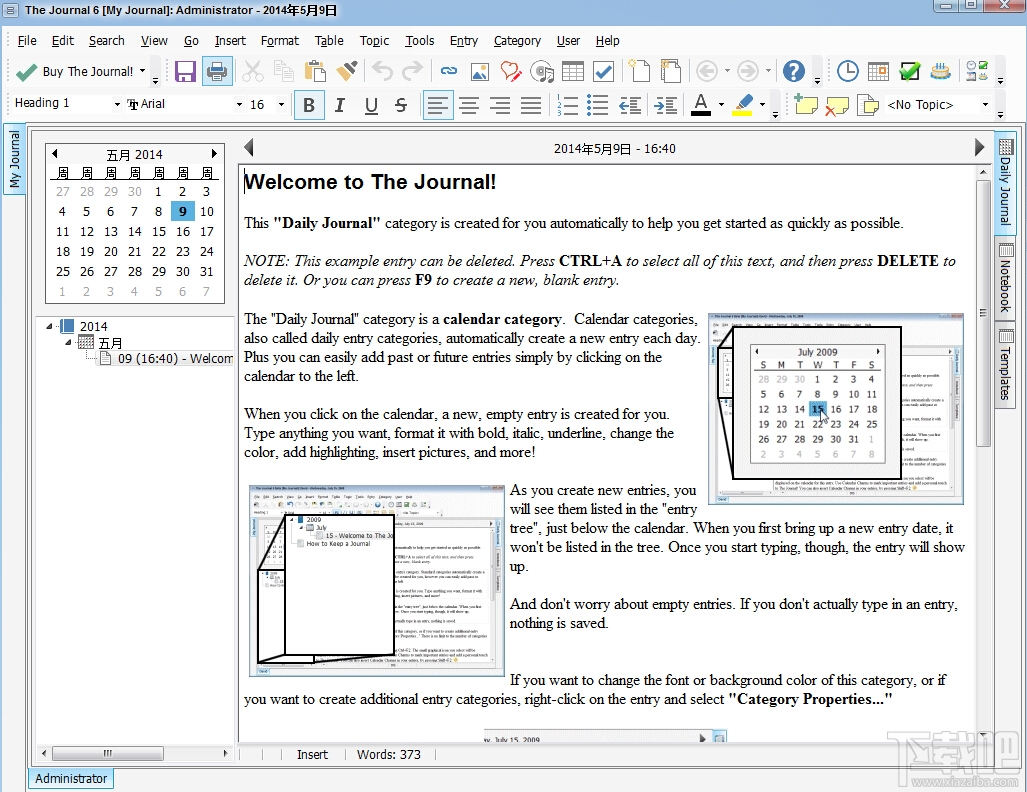Image resolution: width=1027 pixels, height=792 pixels.
Task: Open Help with the blue question mark
Action: (x=794, y=71)
